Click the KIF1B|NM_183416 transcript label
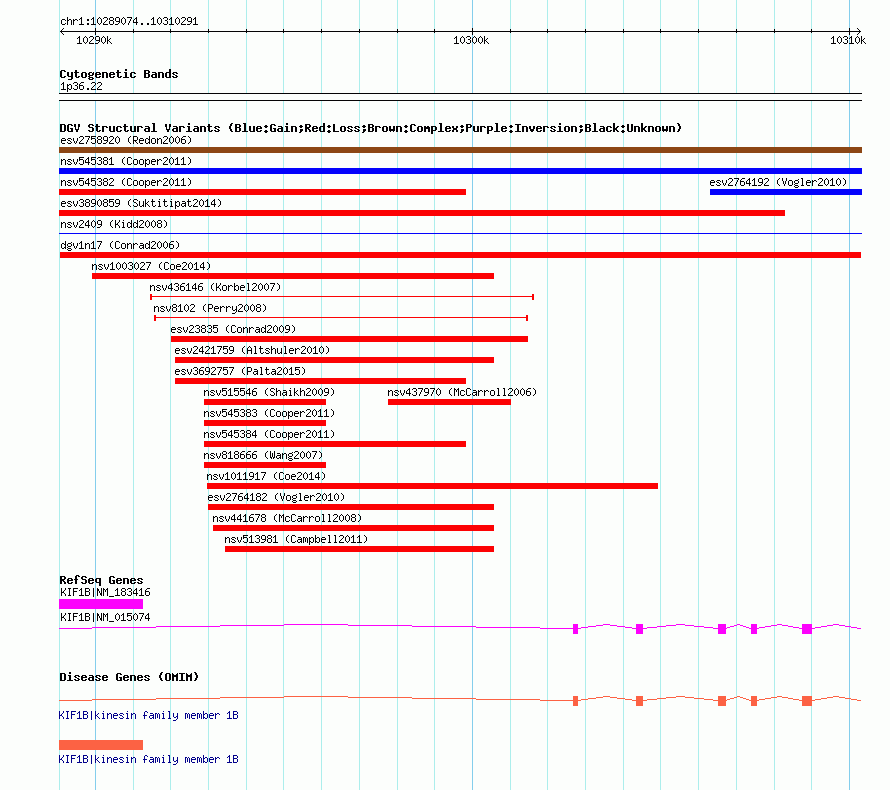Screen dimensions: 890x790 [x=105, y=592]
